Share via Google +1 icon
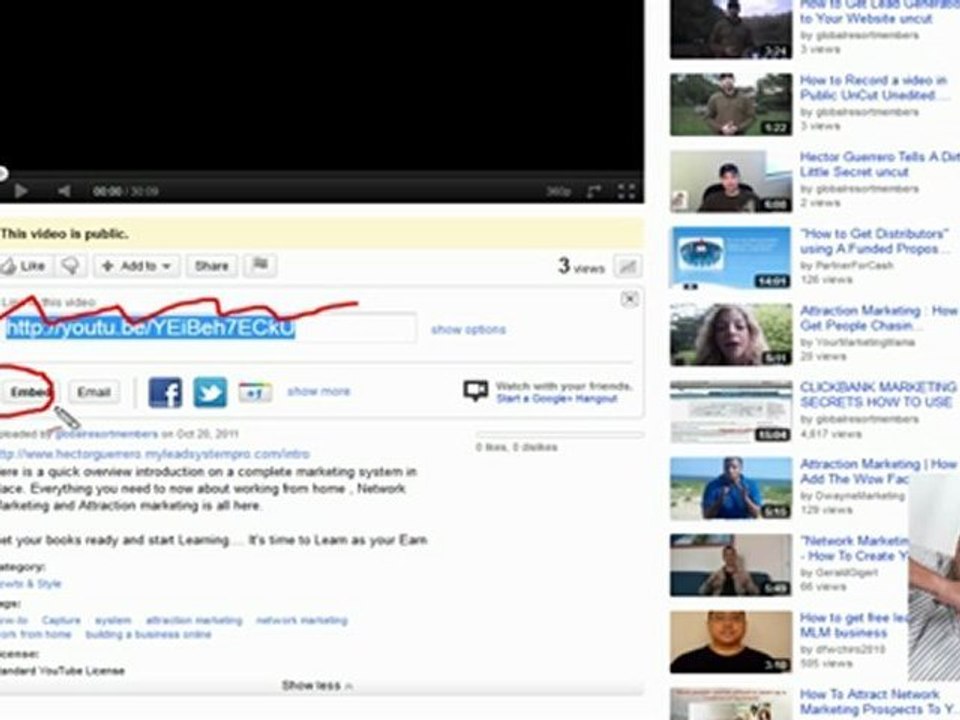 (255, 392)
